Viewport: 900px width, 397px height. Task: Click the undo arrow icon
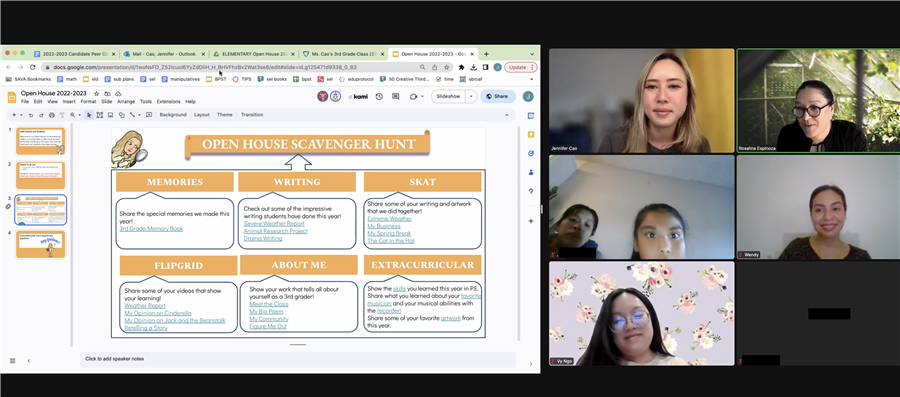[31, 115]
